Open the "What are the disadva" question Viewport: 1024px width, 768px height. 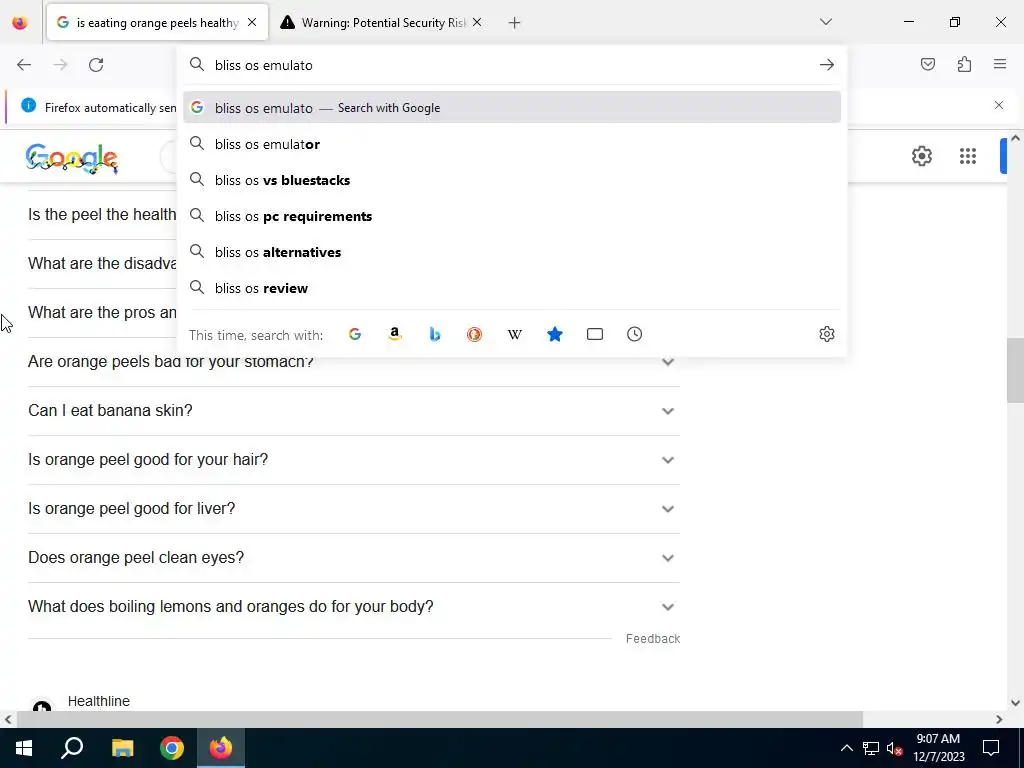tap(102, 263)
